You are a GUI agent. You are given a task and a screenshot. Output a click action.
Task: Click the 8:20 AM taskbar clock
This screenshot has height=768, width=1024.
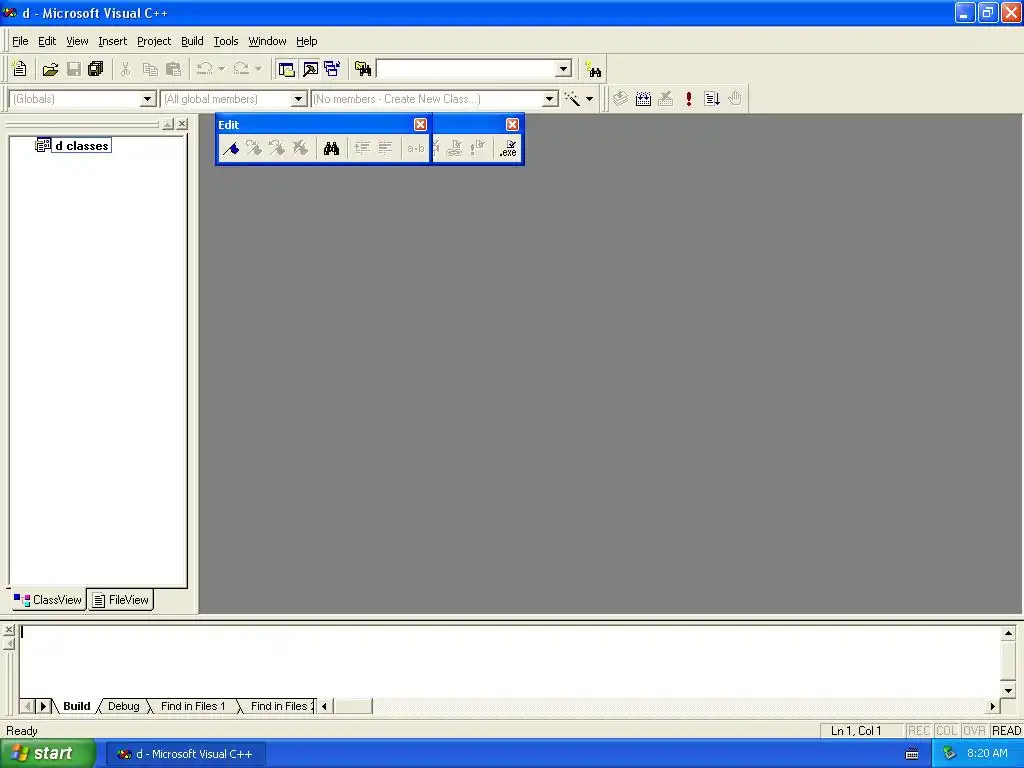click(987, 754)
